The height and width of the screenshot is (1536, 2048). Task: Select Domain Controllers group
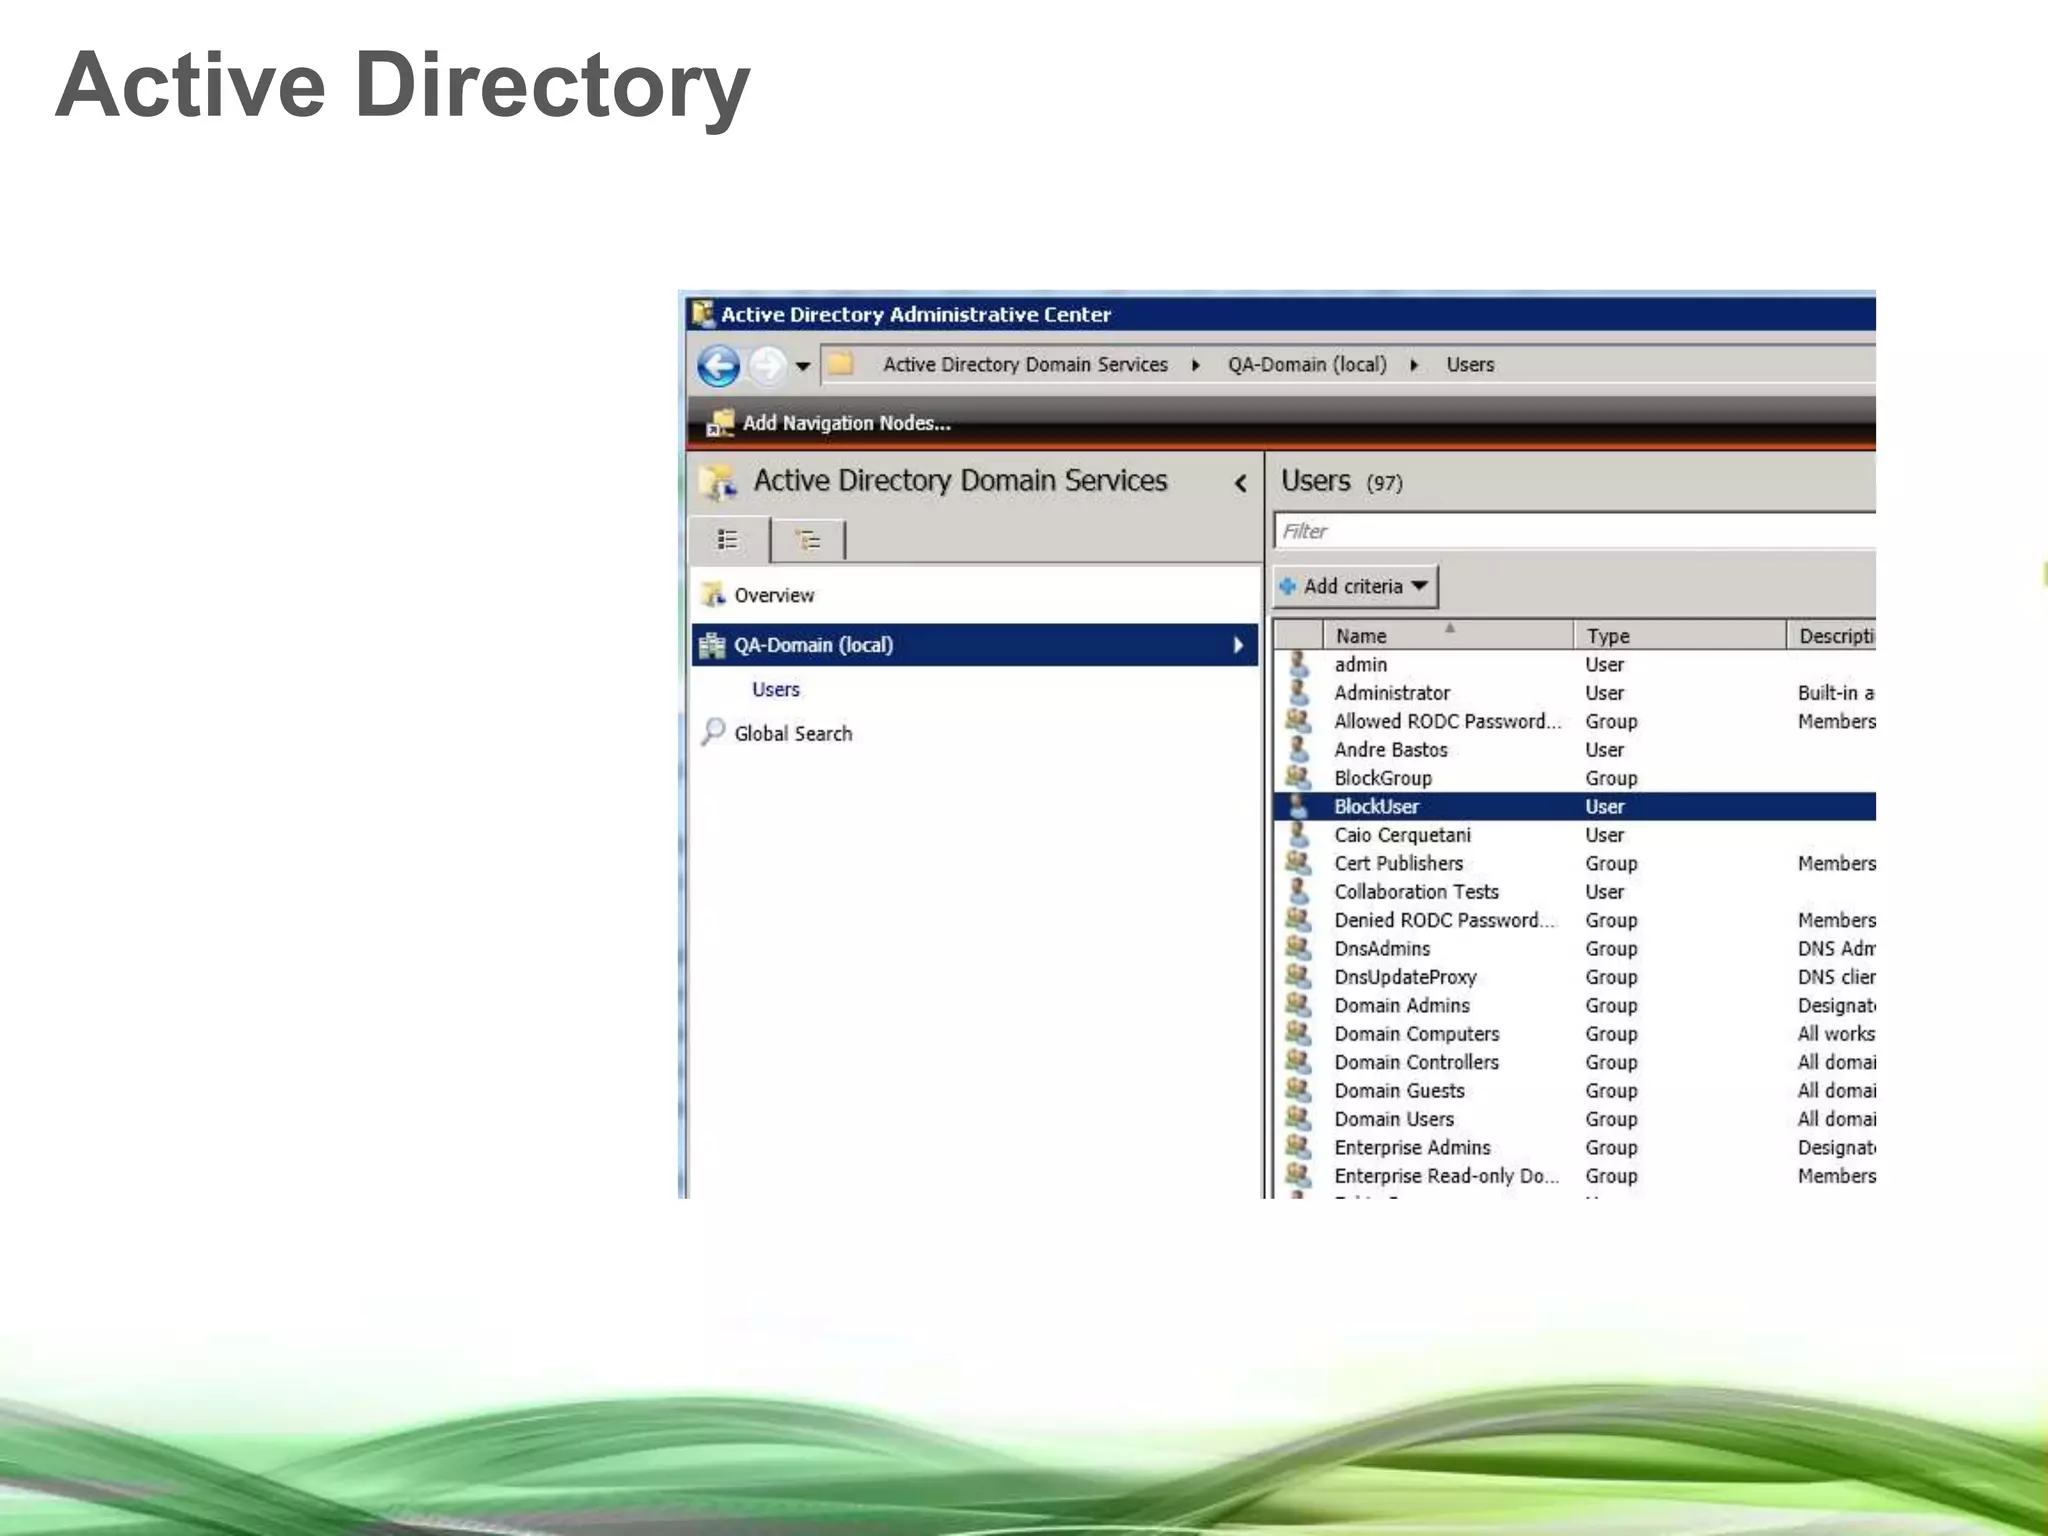(x=1575, y=1062)
